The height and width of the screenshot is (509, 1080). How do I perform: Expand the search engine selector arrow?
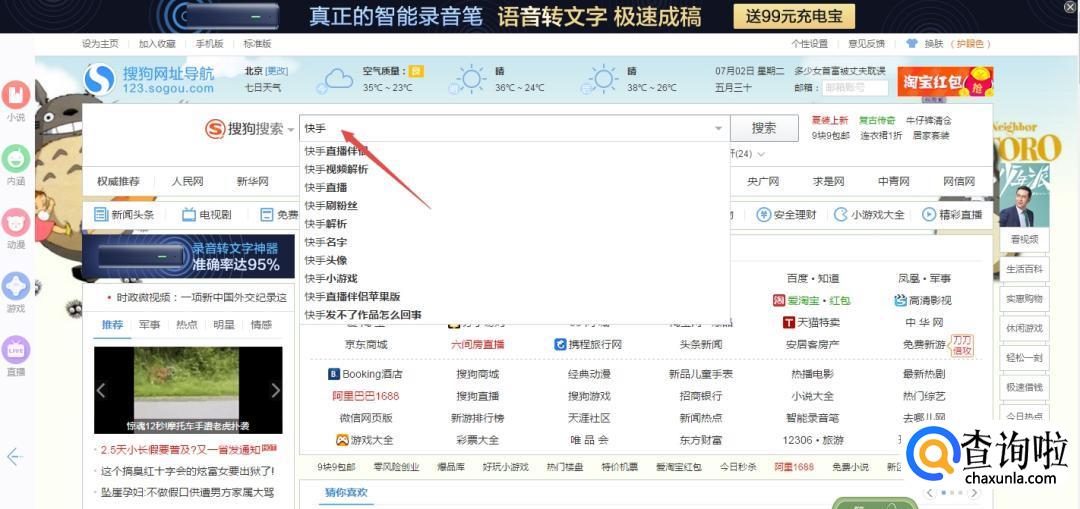coord(291,129)
